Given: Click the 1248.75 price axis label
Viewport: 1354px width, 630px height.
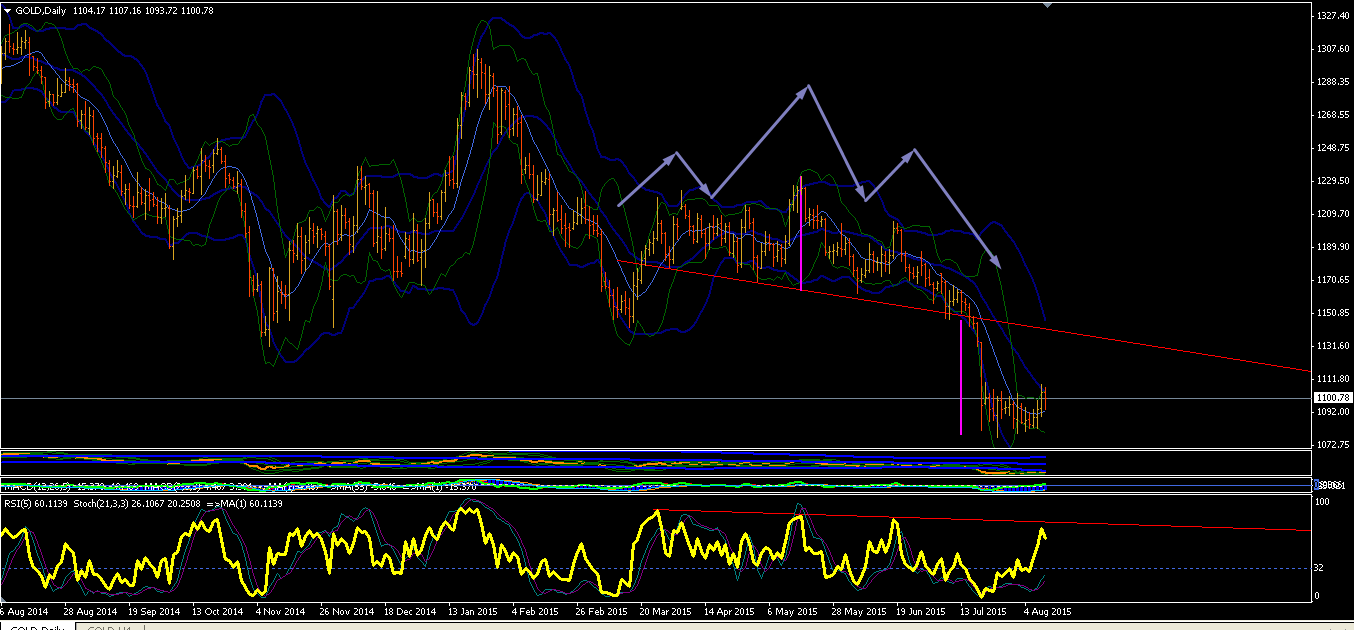Looking at the screenshot, I should tap(1335, 148).
